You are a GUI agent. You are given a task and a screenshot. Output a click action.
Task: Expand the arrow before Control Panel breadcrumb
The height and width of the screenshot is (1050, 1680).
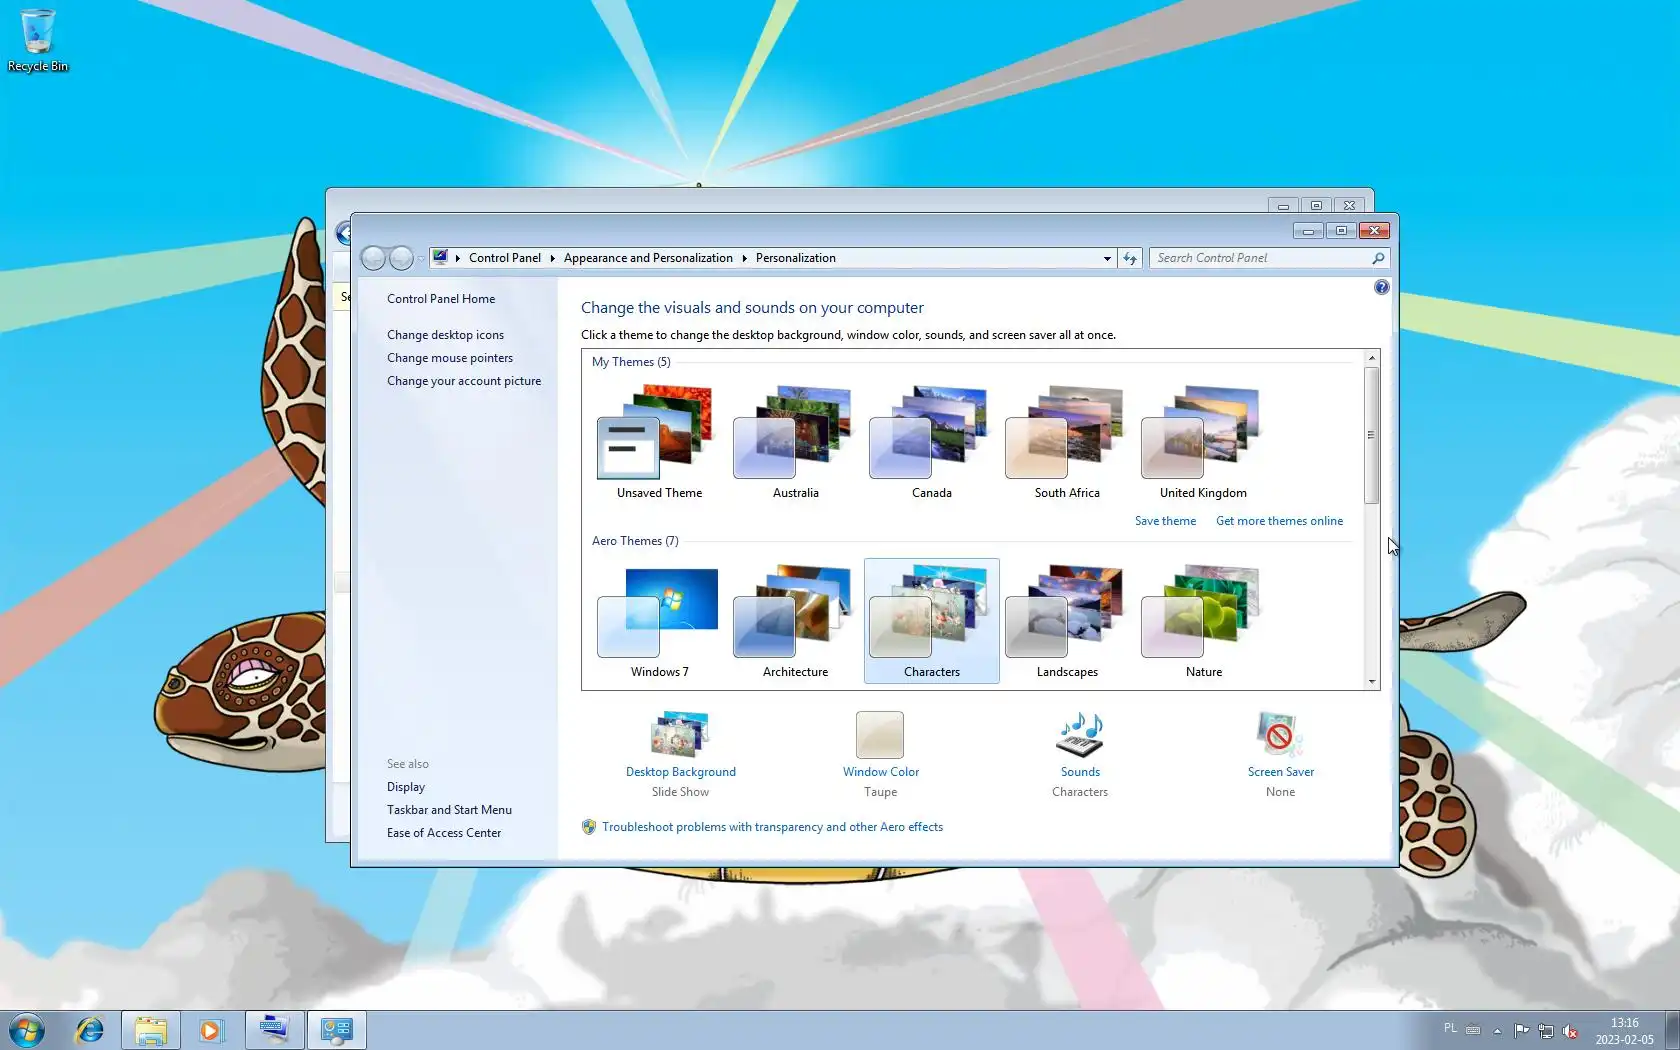[x=457, y=258]
